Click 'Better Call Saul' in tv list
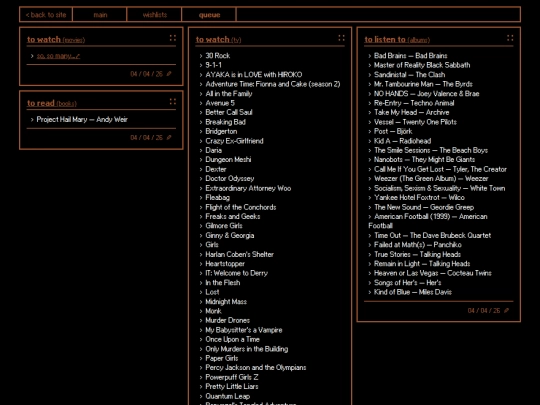The height and width of the screenshot is (405, 540). (x=229, y=112)
